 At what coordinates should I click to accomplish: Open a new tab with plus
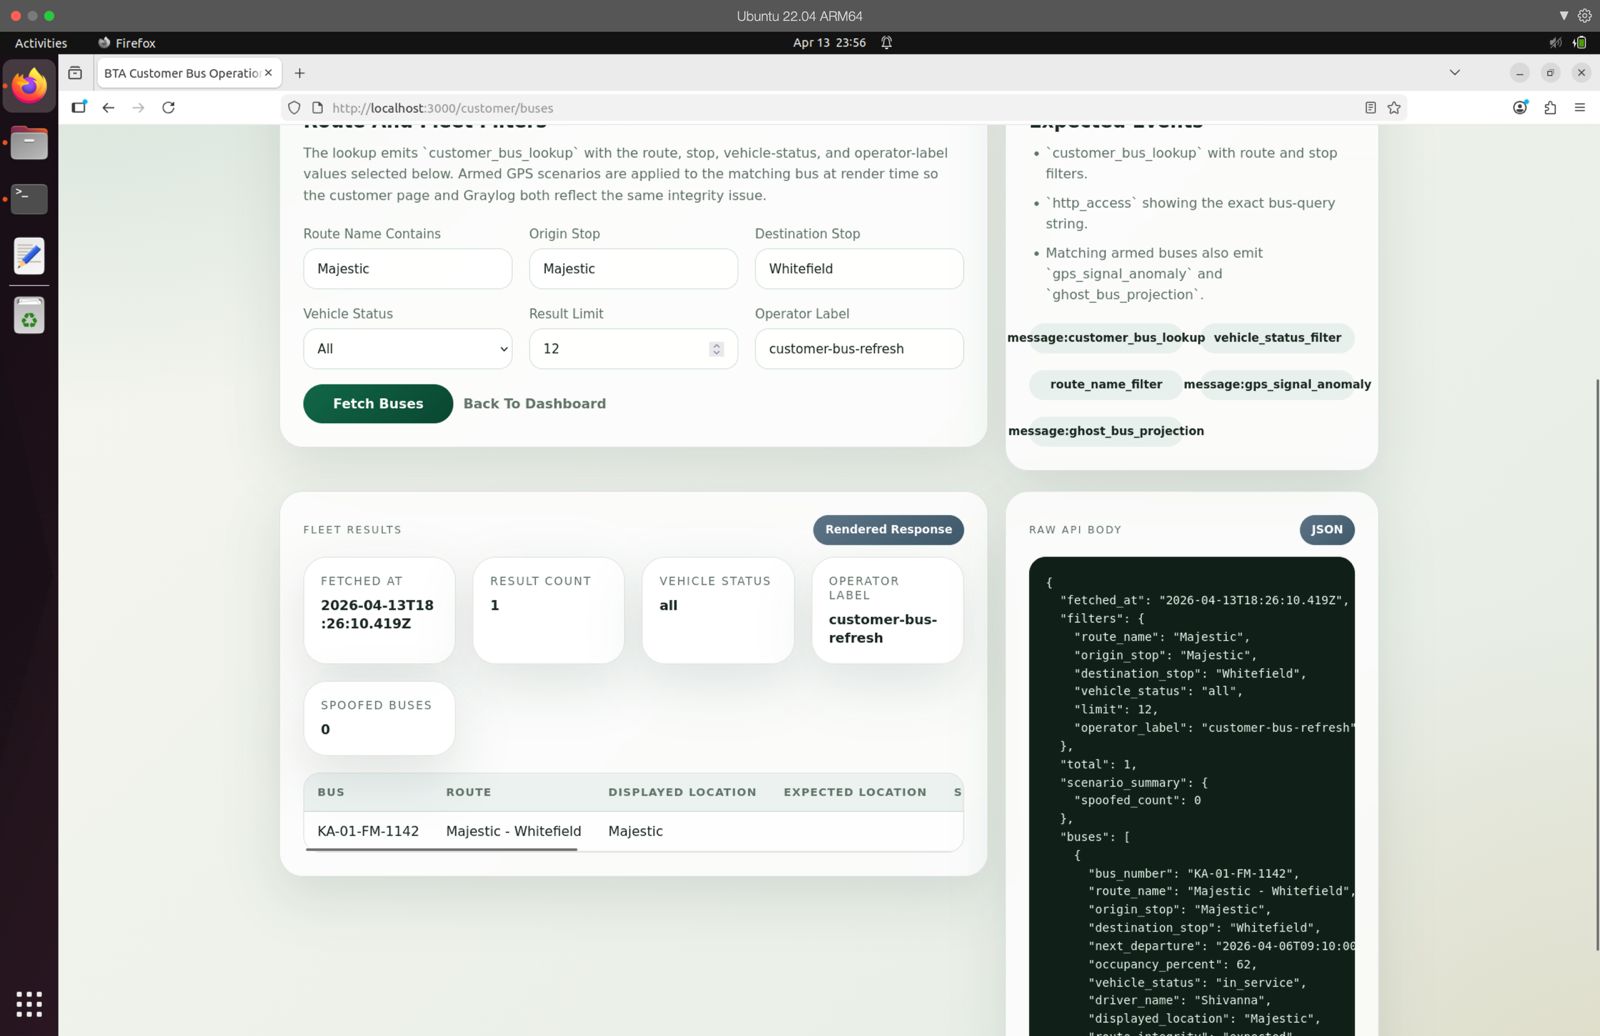click(x=299, y=73)
